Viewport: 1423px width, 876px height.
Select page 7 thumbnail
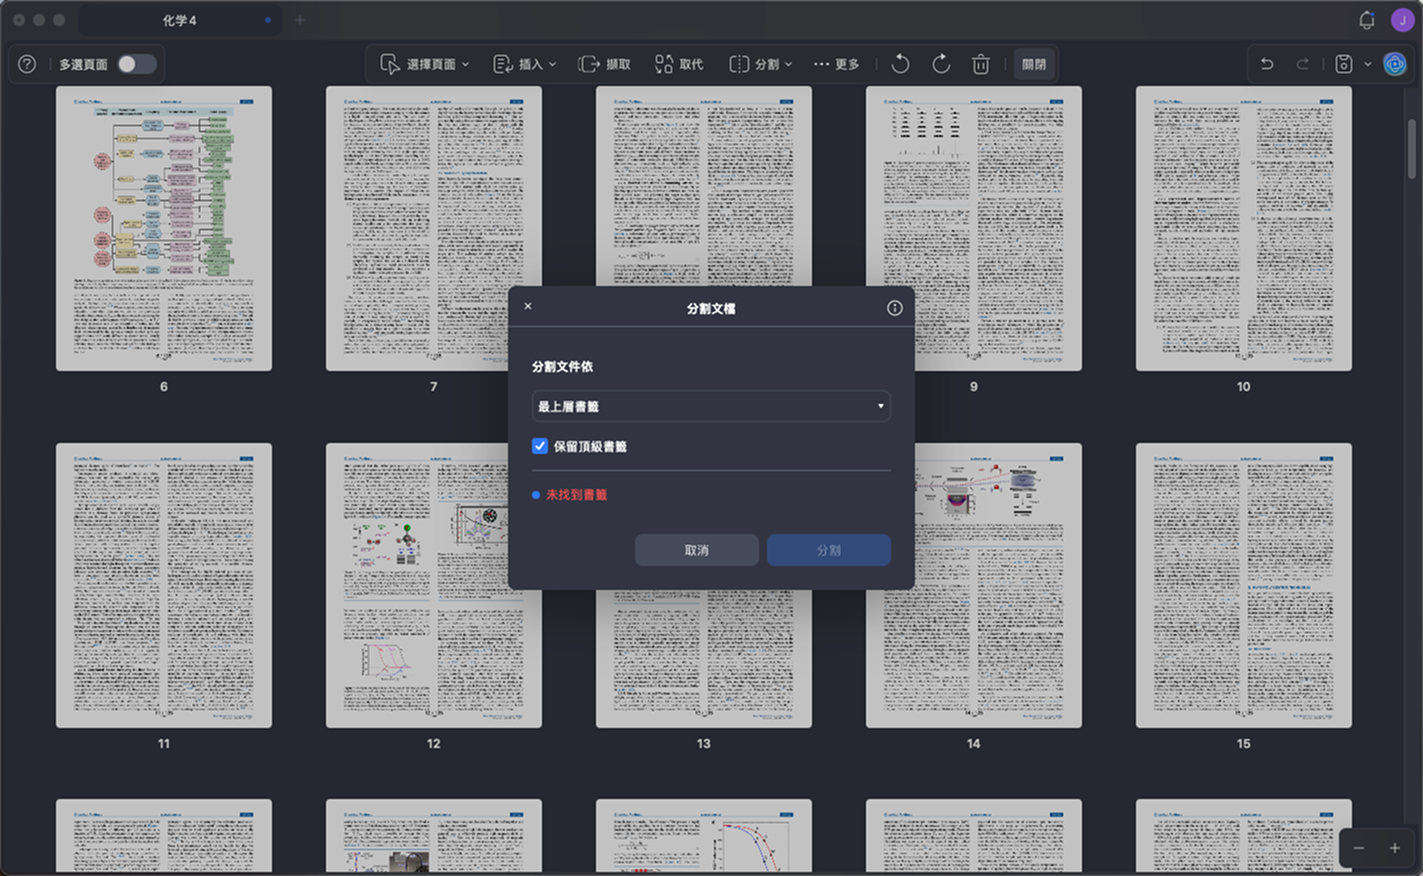click(x=434, y=228)
